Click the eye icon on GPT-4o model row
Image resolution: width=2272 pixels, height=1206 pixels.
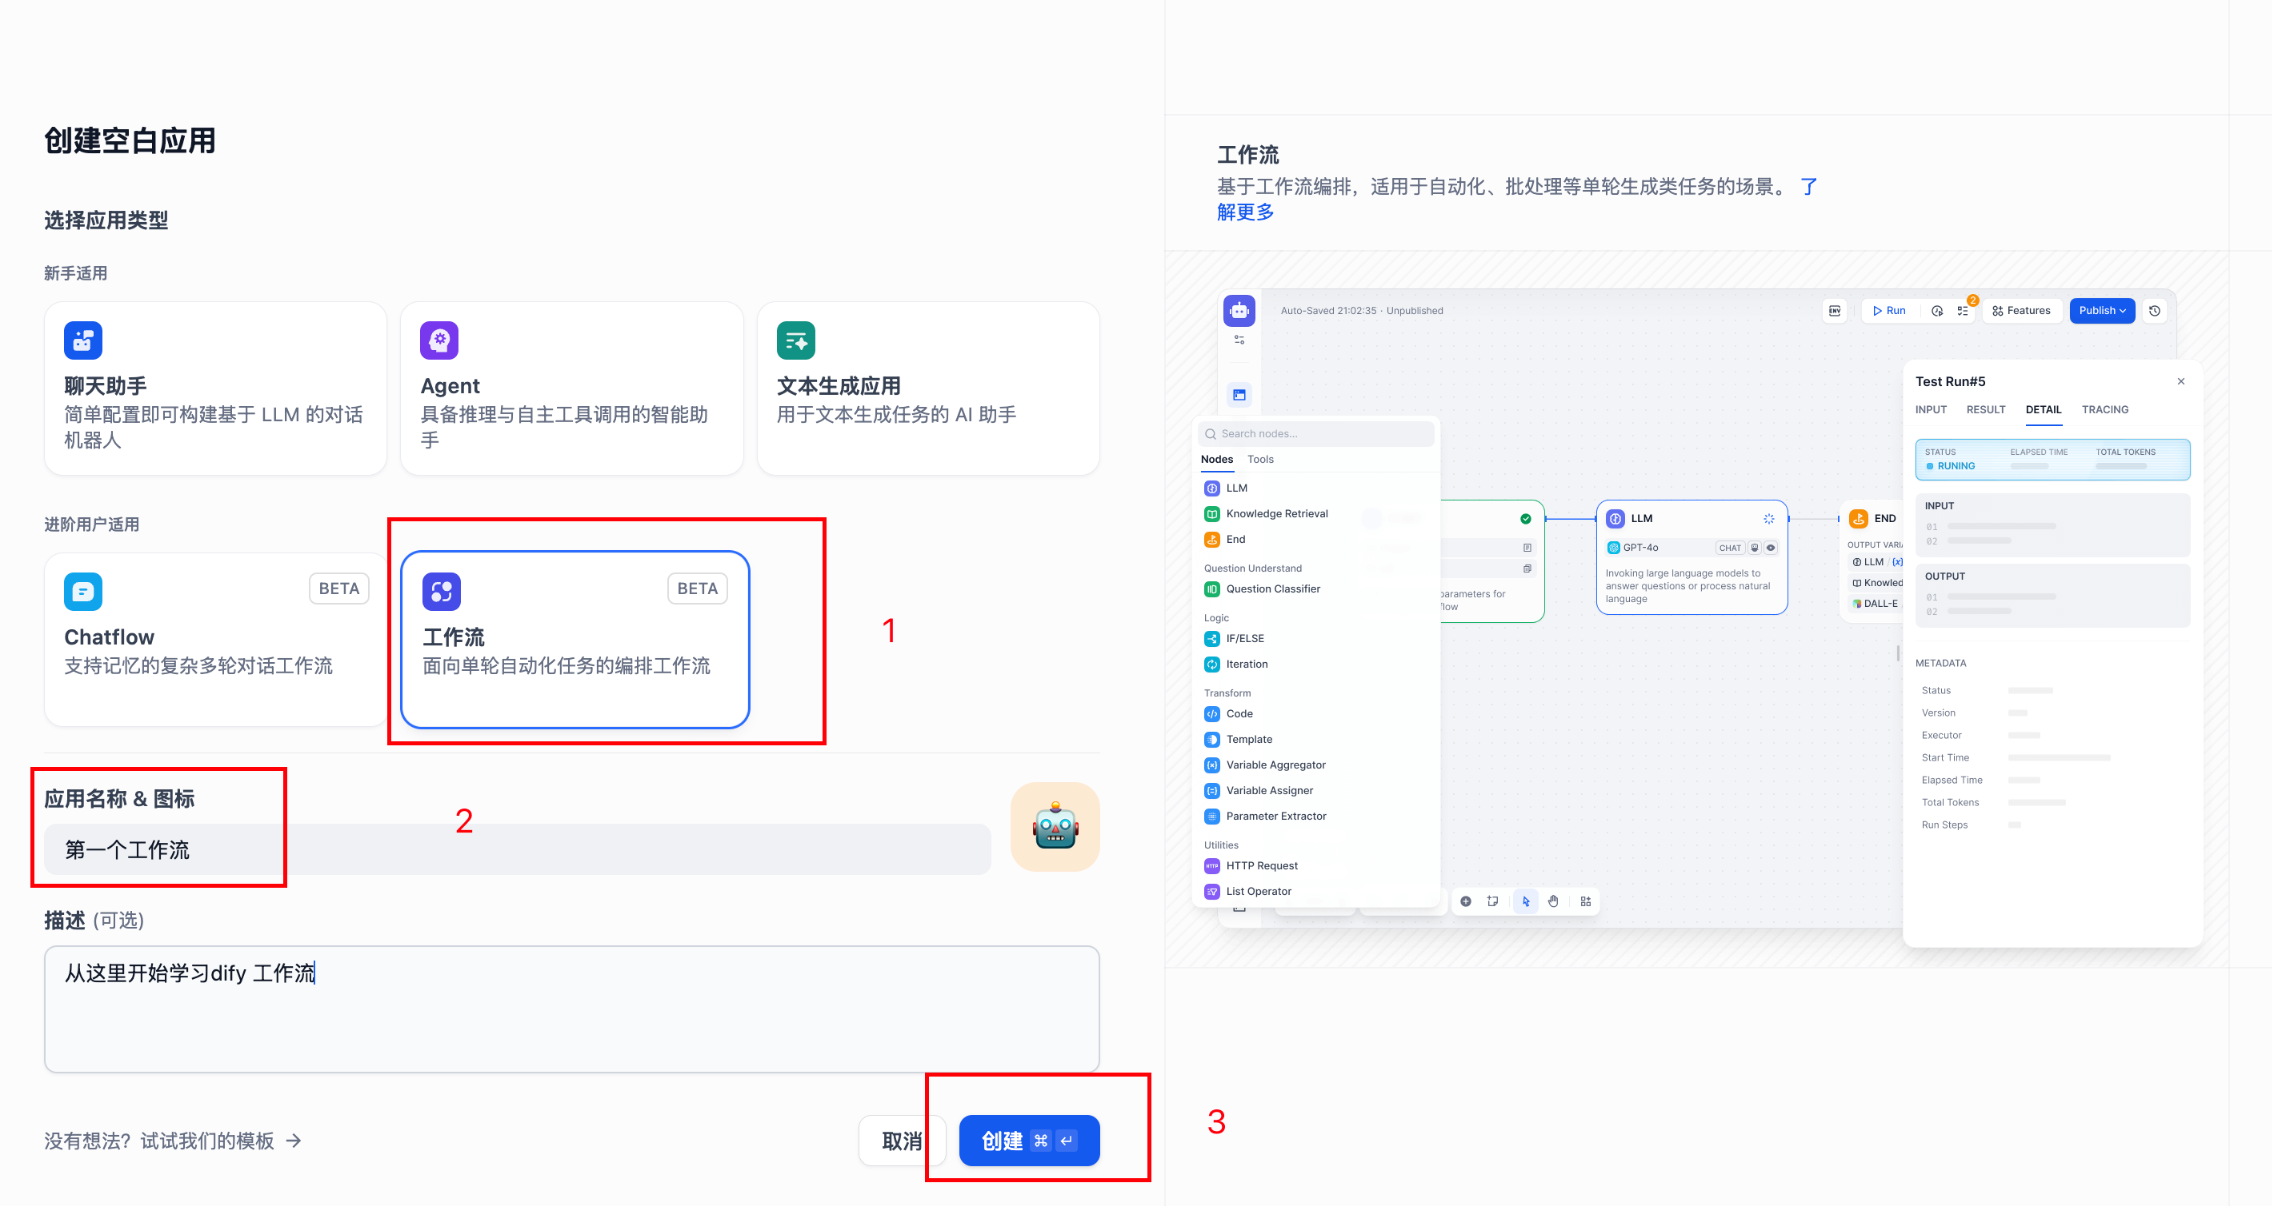point(1771,548)
